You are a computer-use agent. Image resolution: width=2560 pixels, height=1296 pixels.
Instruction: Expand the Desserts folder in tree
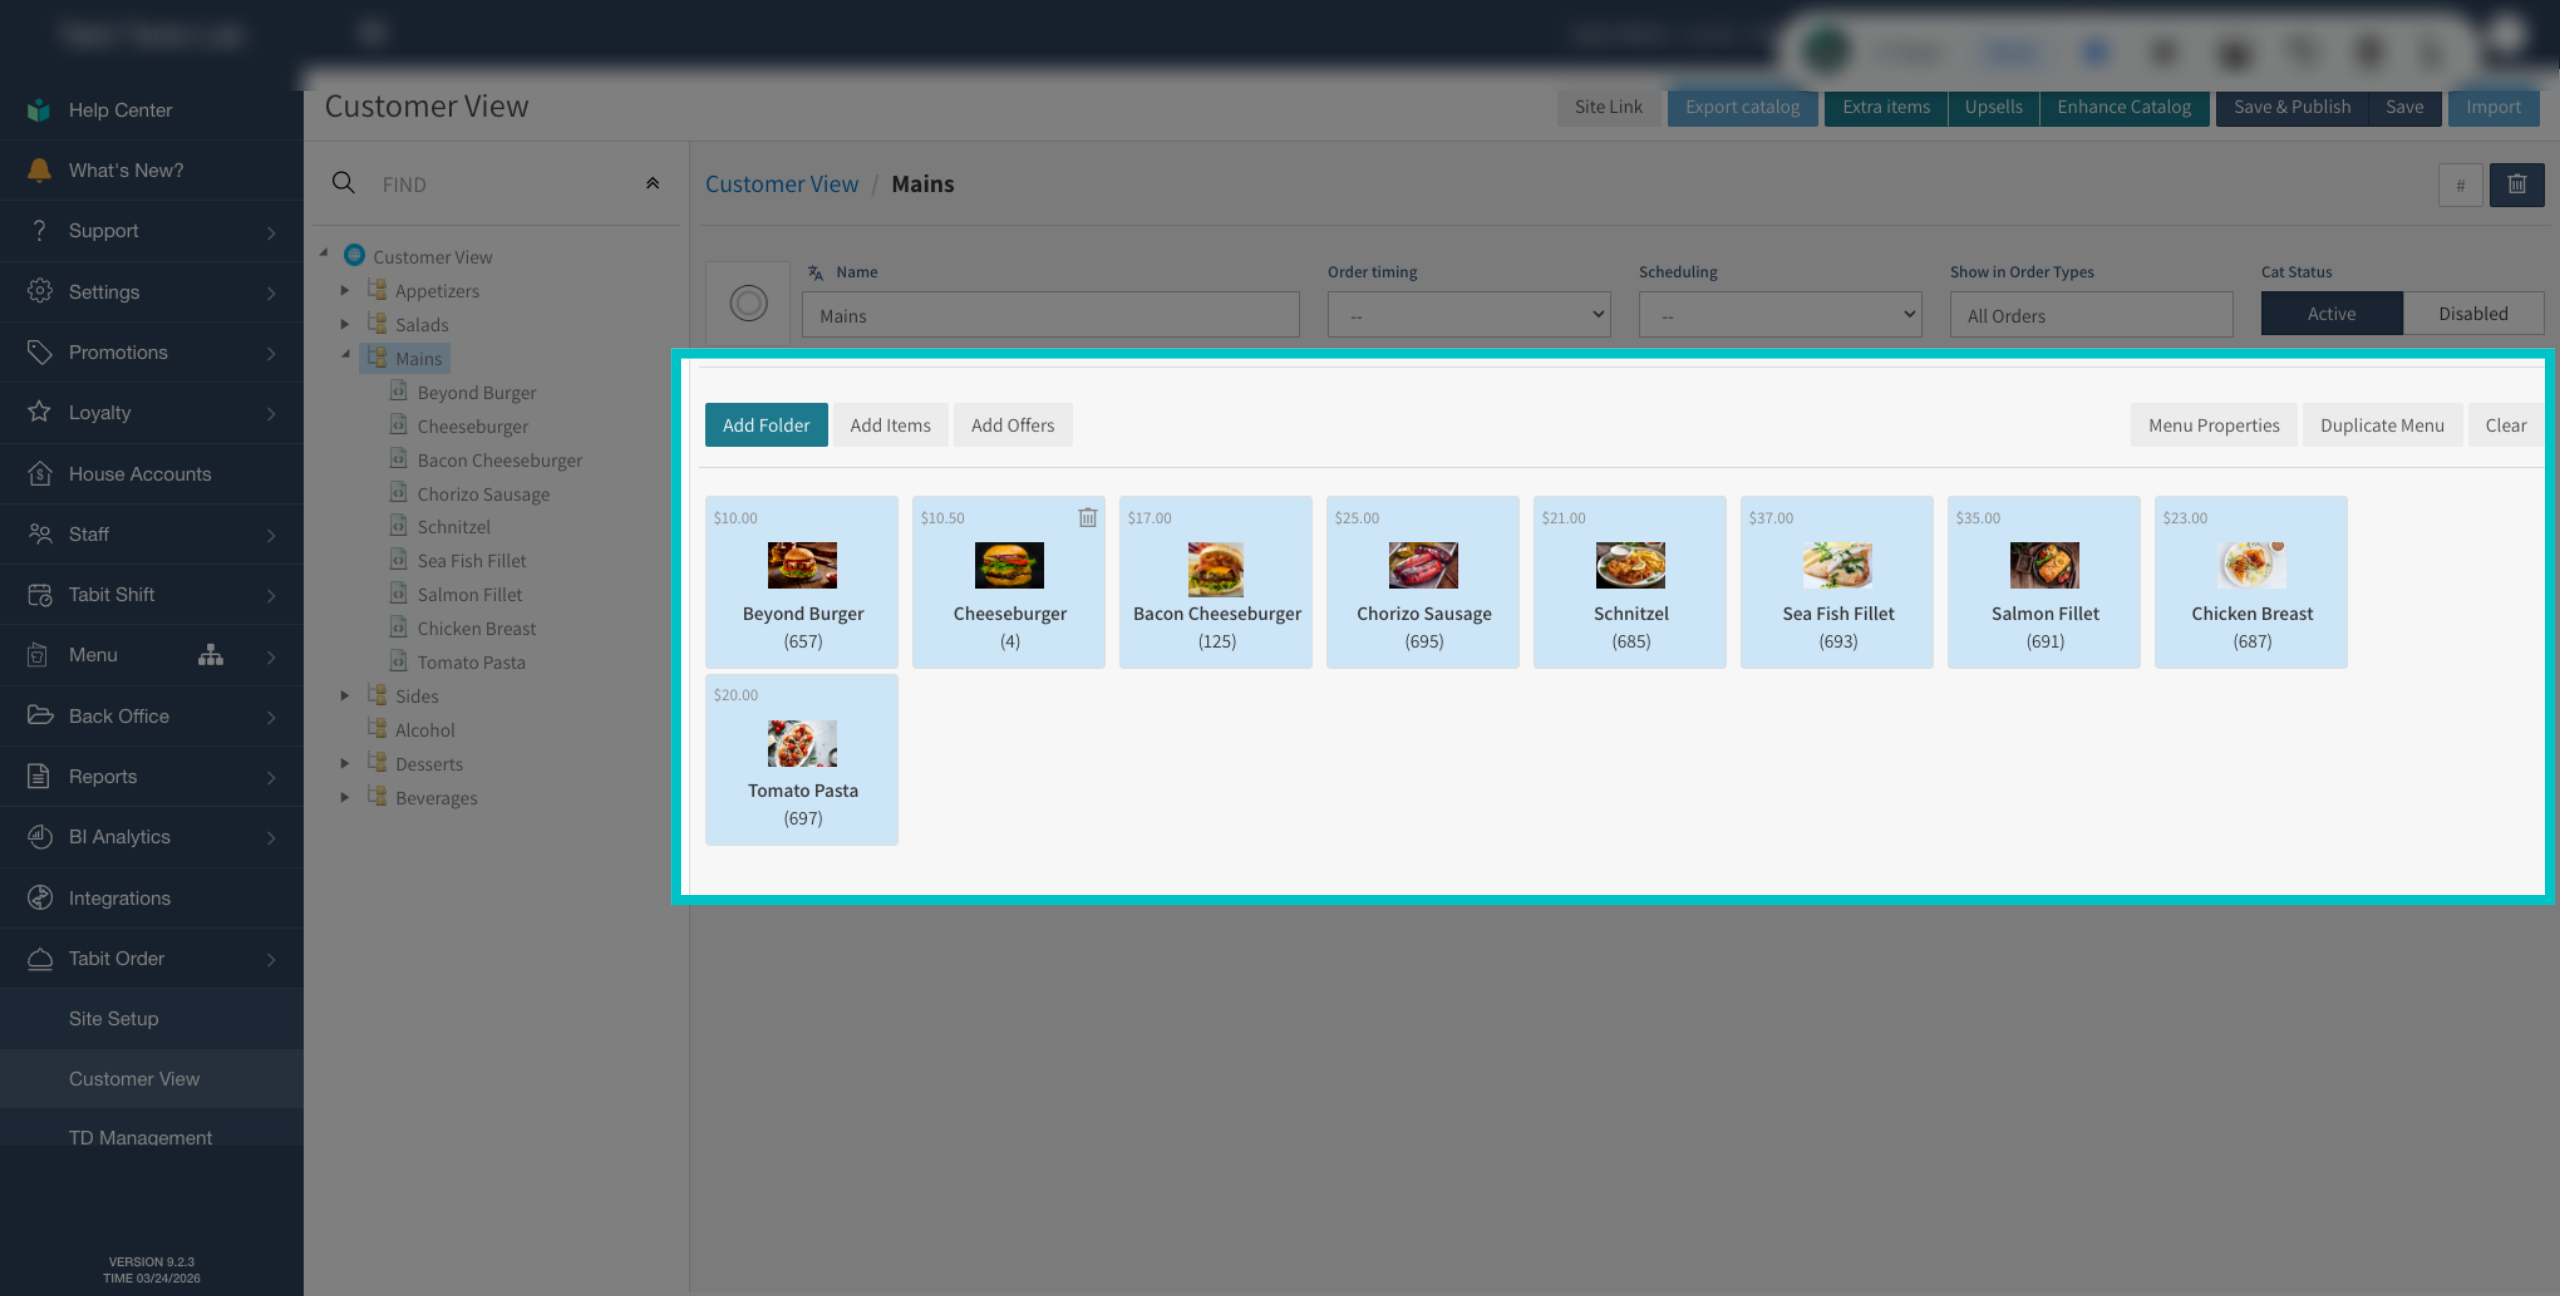[x=344, y=763]
